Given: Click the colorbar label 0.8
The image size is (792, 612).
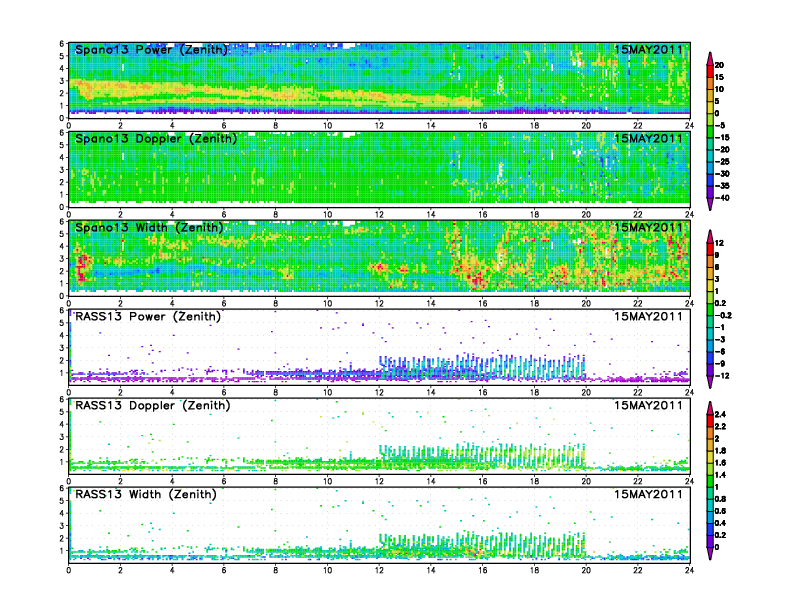Looking at the screenshot, I should pos(720,499).
